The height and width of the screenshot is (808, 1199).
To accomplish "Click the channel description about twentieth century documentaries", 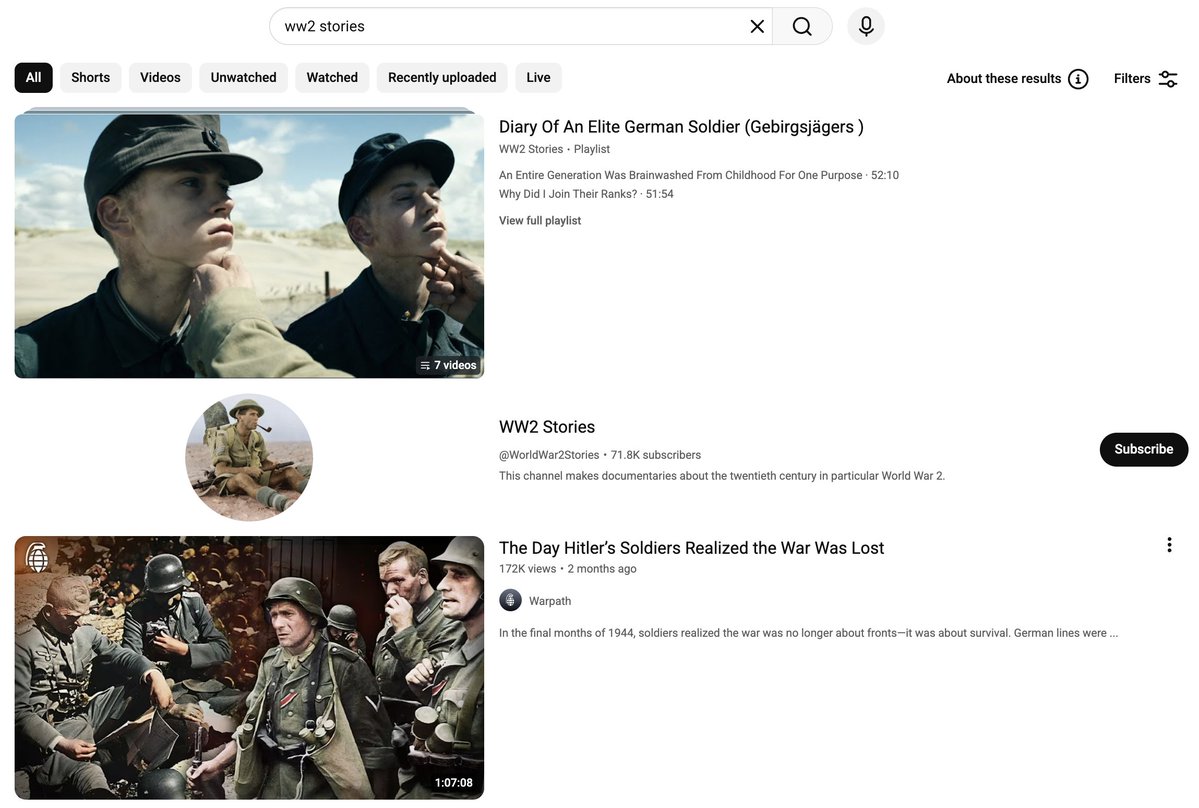I will tap(722, 476).
